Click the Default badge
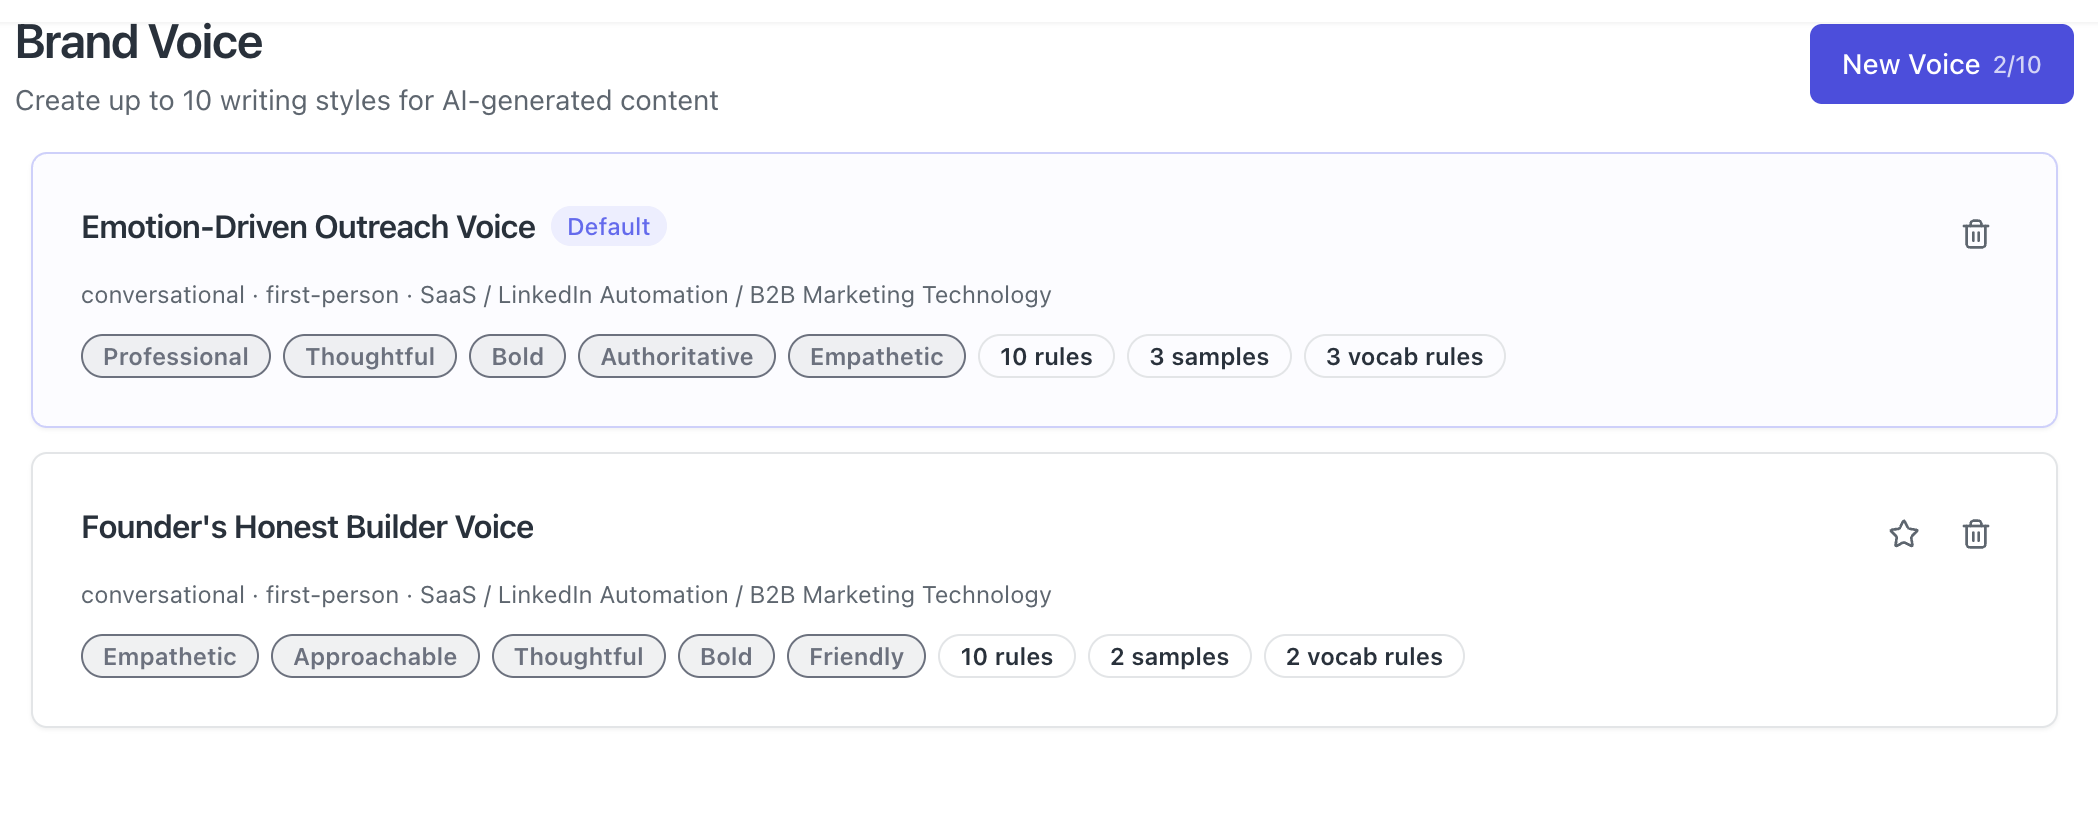2098x822 pixels. click(608, 227)
